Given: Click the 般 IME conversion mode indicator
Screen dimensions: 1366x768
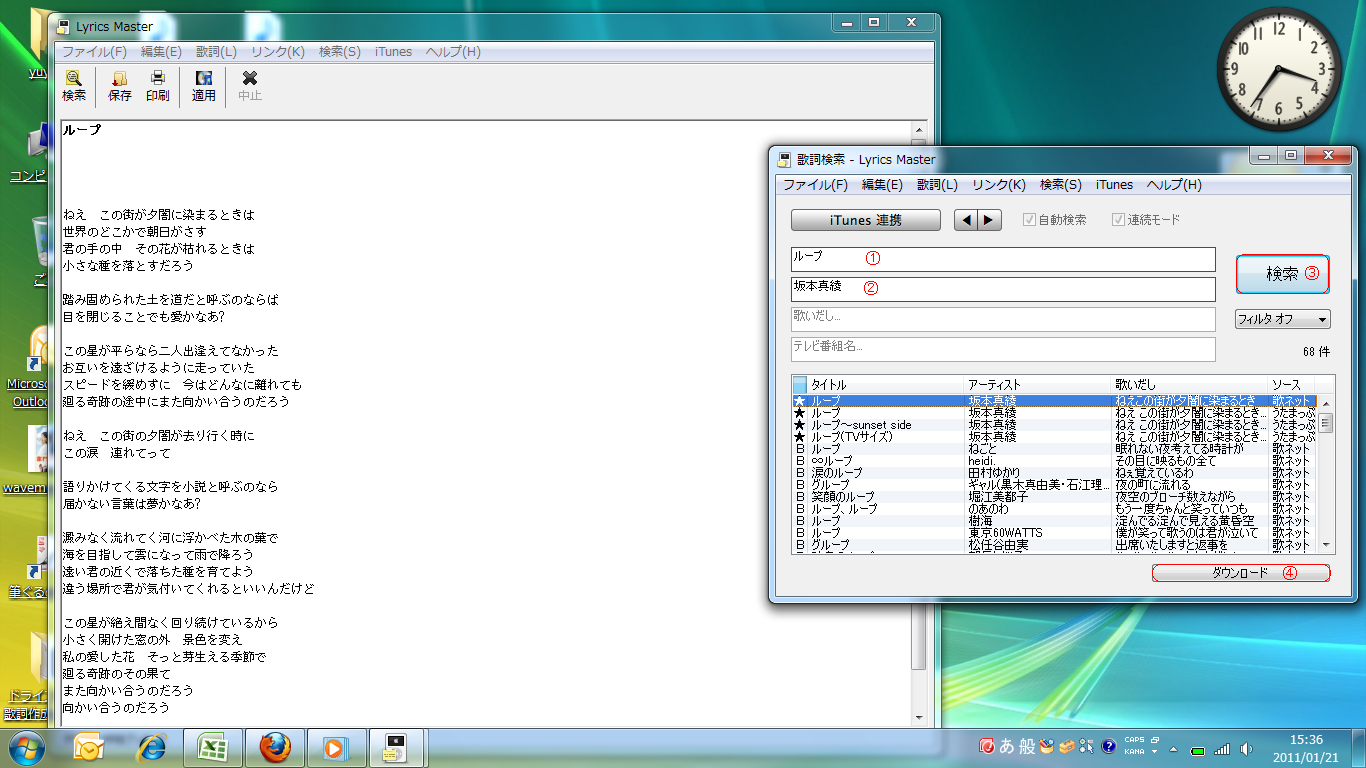Looking at the screenshot, I should point(1027,746).
